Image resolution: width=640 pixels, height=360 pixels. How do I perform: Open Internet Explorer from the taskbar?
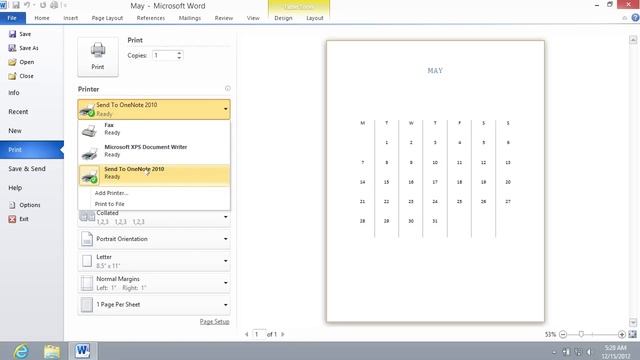[21, 351]
